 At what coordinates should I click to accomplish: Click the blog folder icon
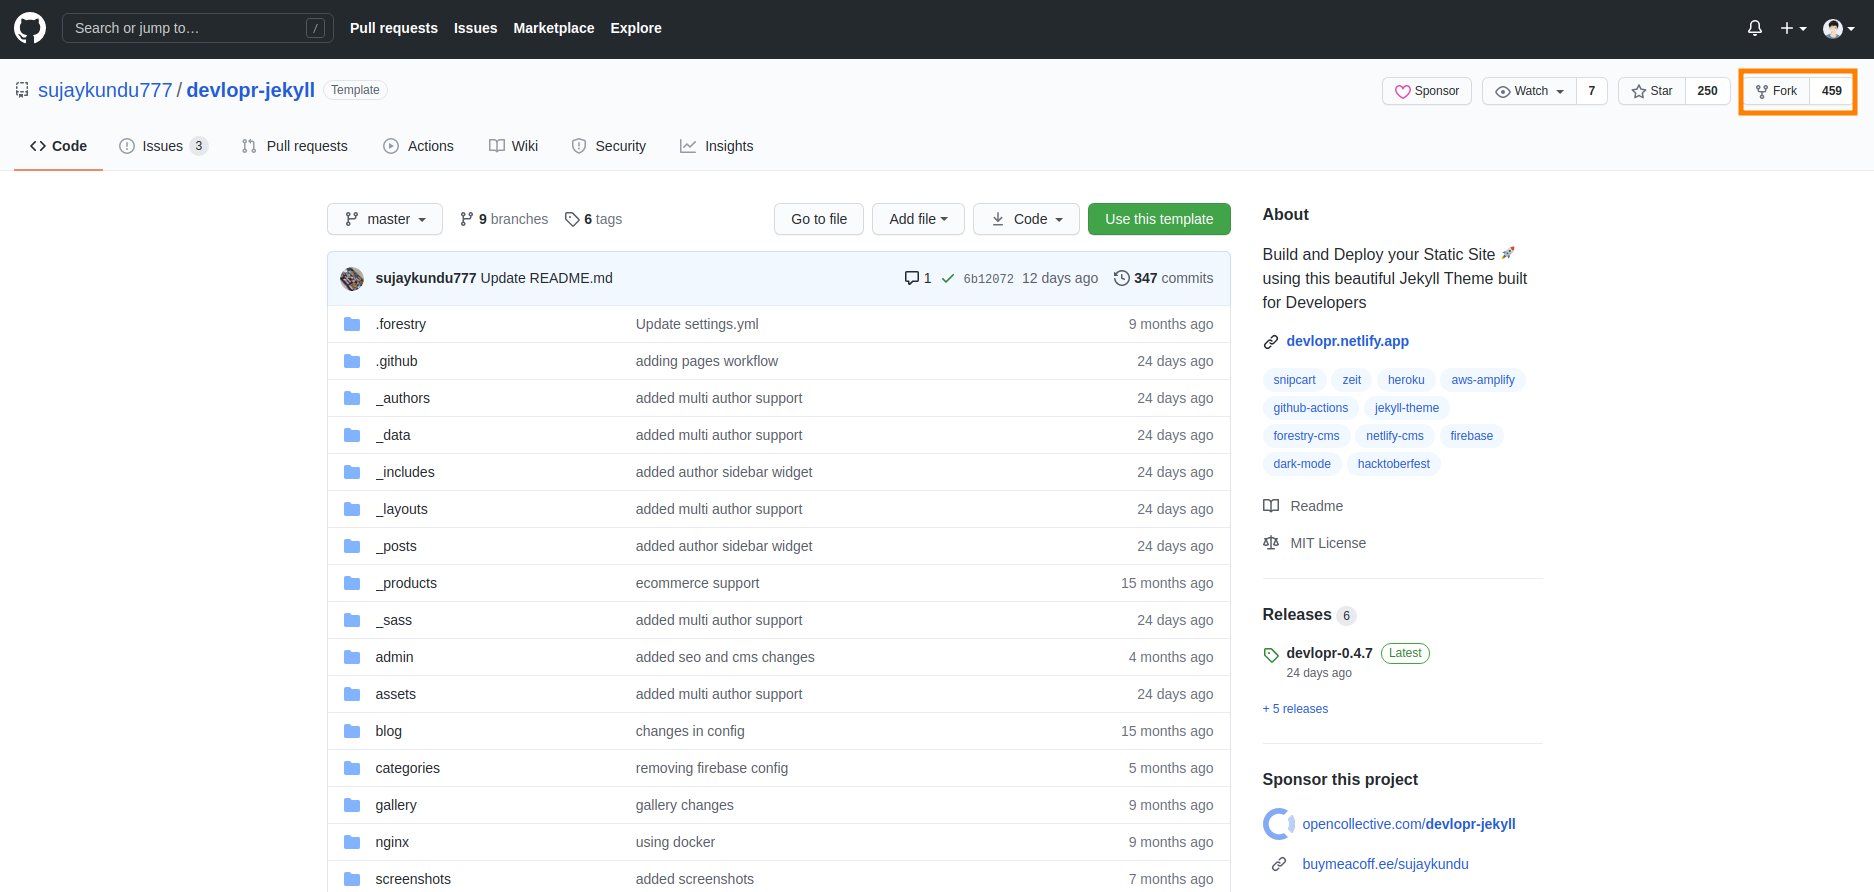click(352, 731)
